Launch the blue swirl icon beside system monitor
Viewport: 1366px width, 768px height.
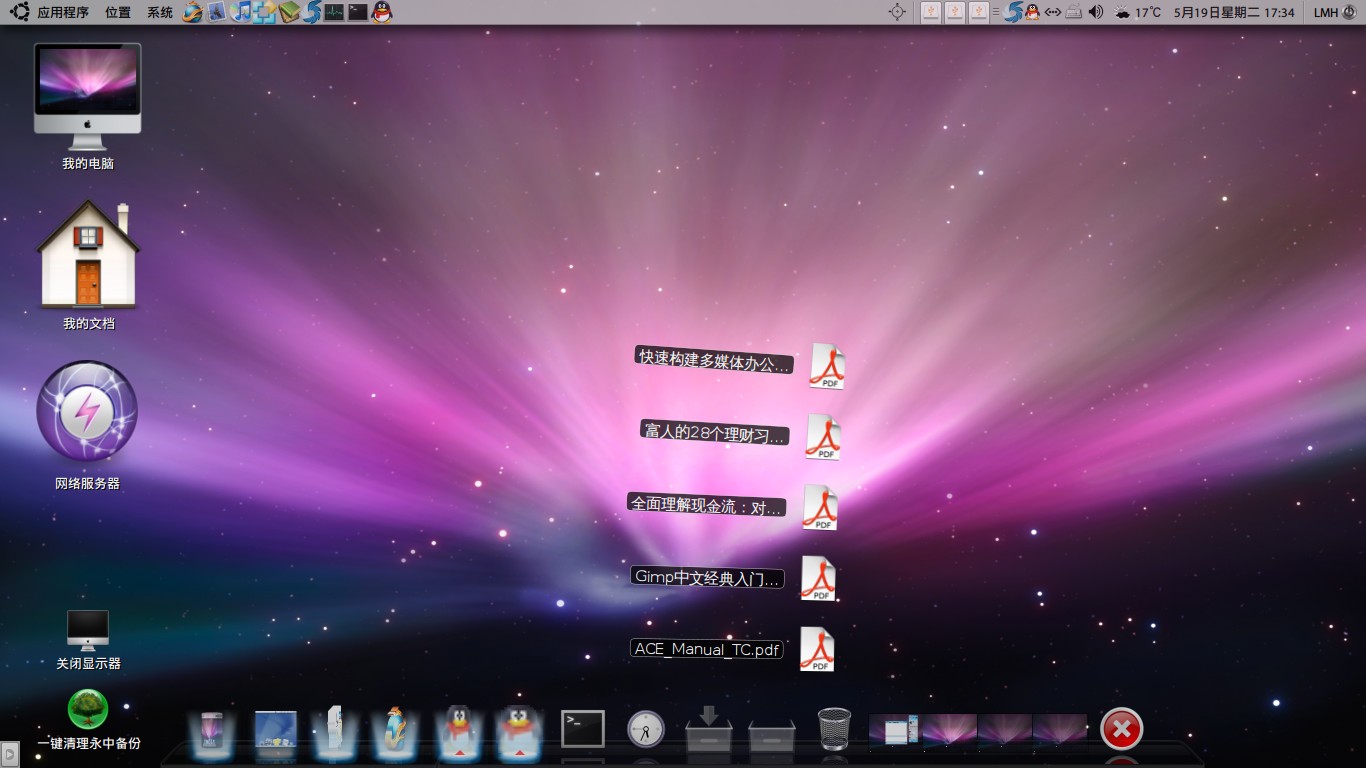[x=312, y=12]
